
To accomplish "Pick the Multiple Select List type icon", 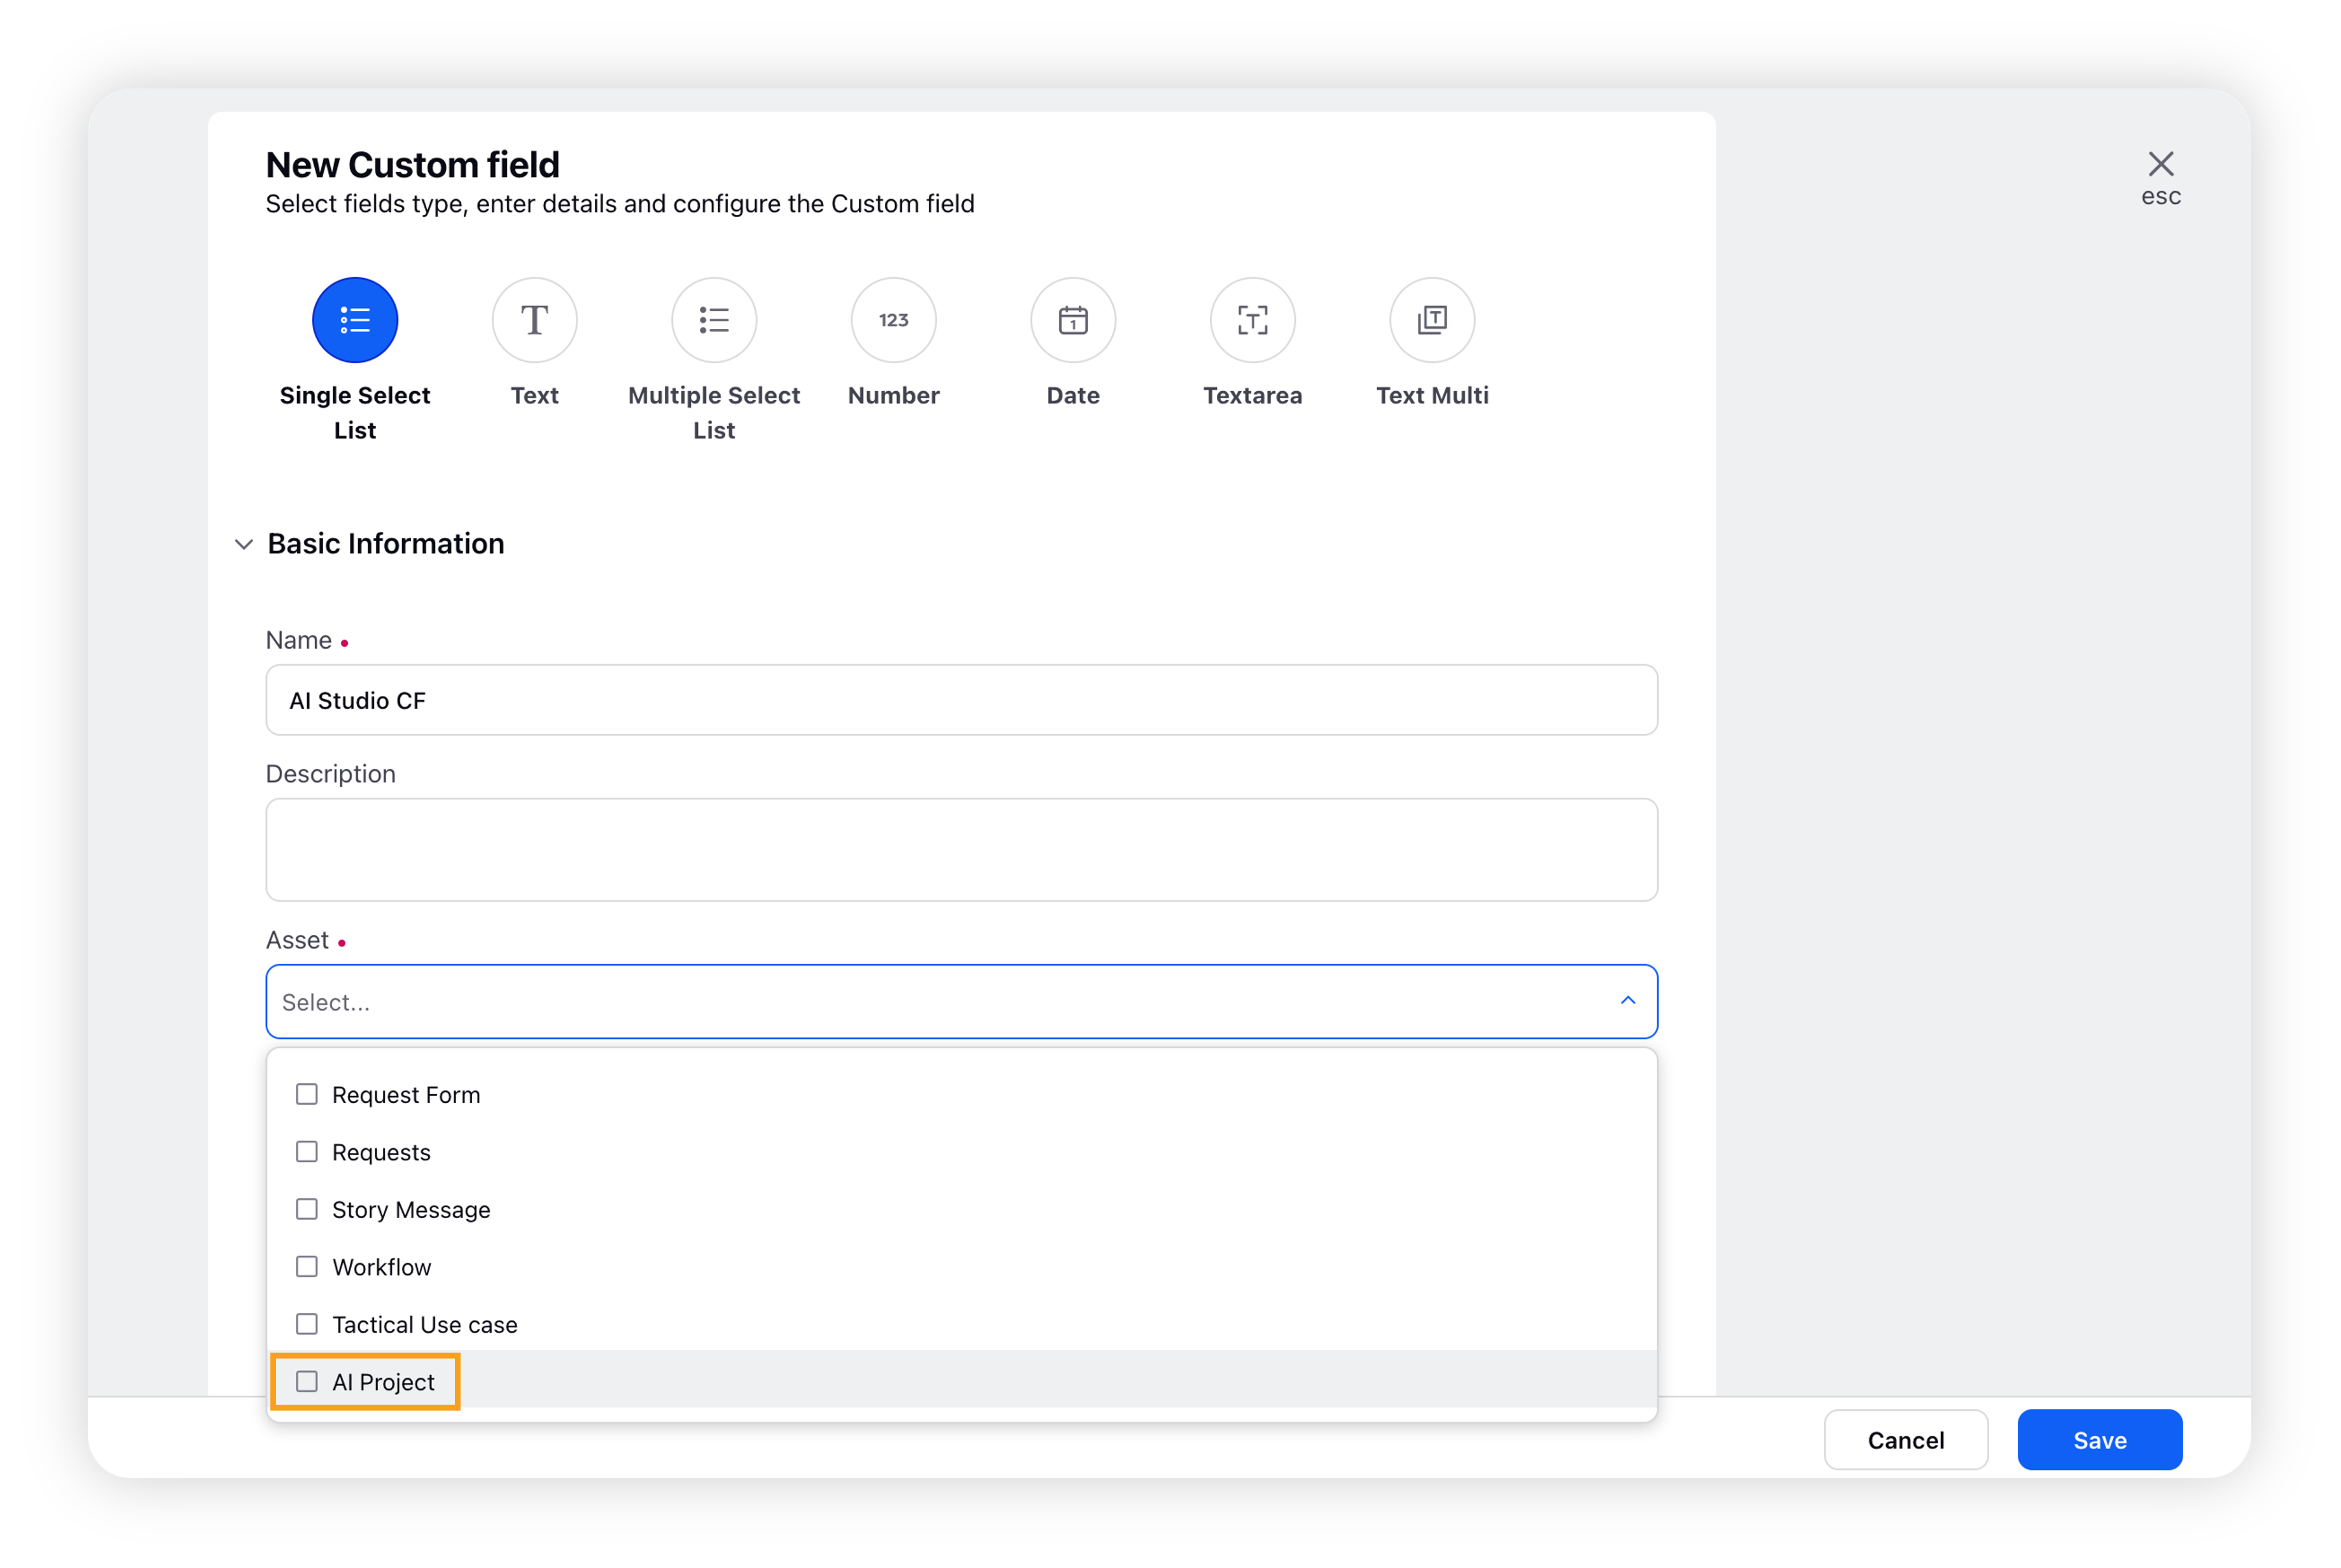I will 714,320.
